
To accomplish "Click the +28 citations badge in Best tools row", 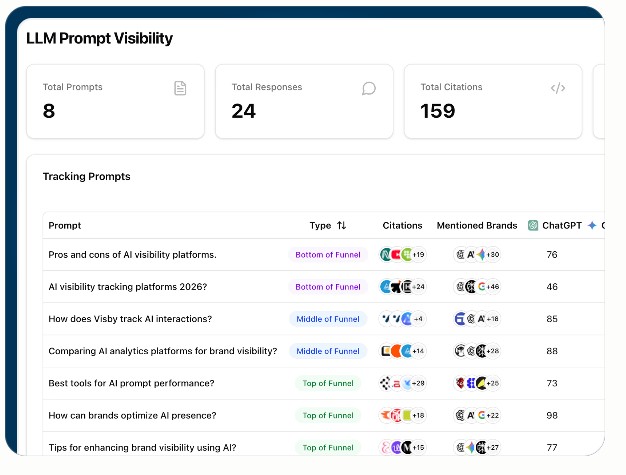I will (x=418, y=383).
